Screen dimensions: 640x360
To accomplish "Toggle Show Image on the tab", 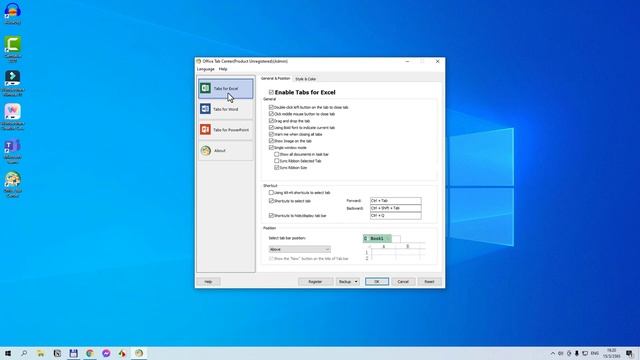I will (x=271, y=141).
